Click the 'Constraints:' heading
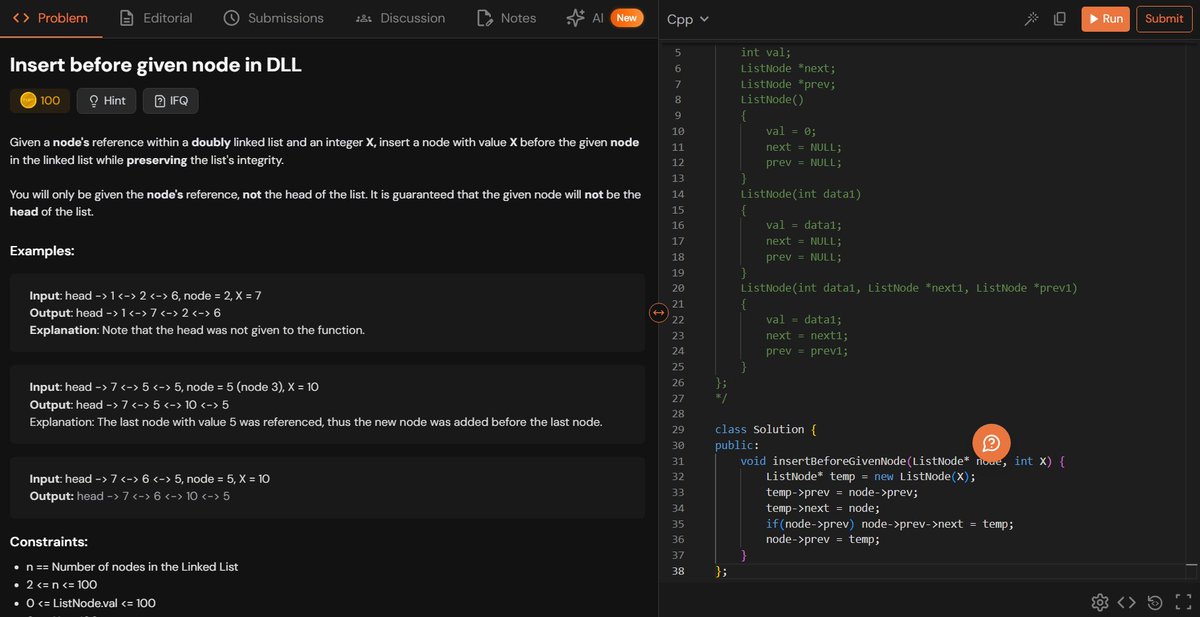Image resolution: width=1200 pixels, height=617 pixels. 49,542
